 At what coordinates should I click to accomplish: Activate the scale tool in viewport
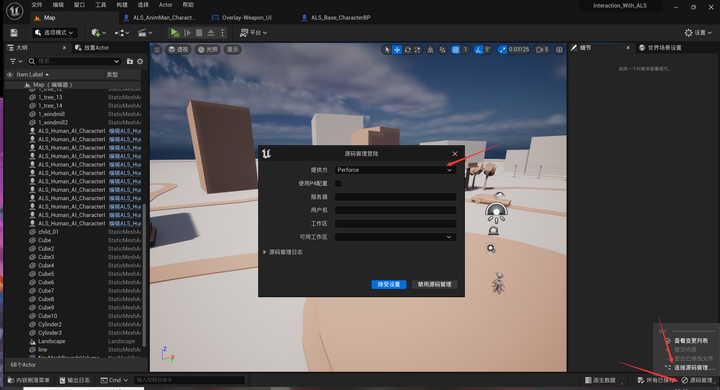417,50
